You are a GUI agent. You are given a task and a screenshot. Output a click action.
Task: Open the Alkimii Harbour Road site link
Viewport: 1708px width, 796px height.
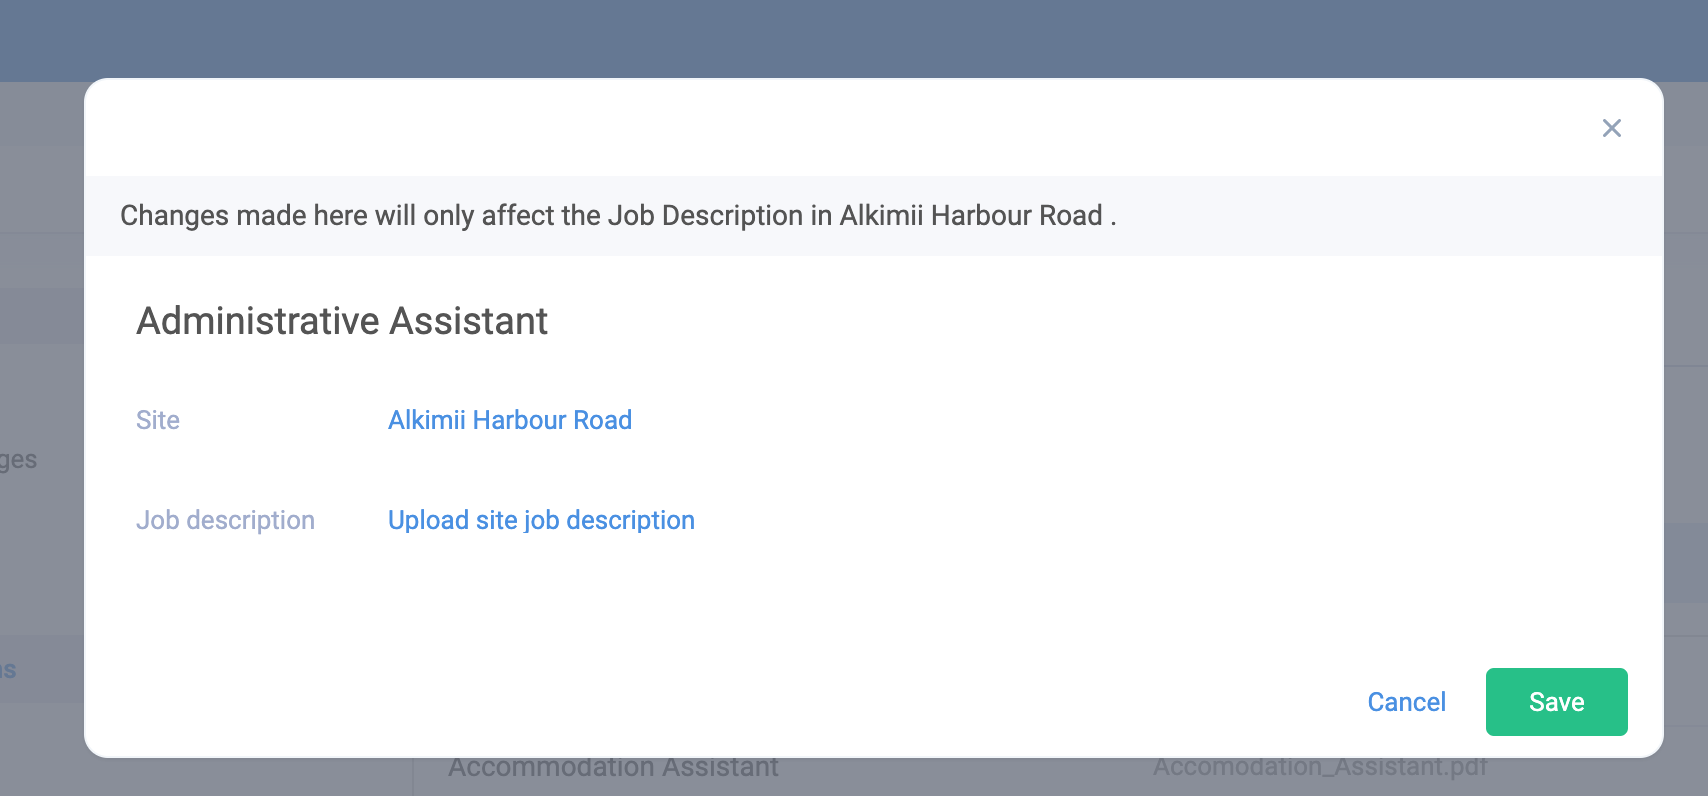509,420
